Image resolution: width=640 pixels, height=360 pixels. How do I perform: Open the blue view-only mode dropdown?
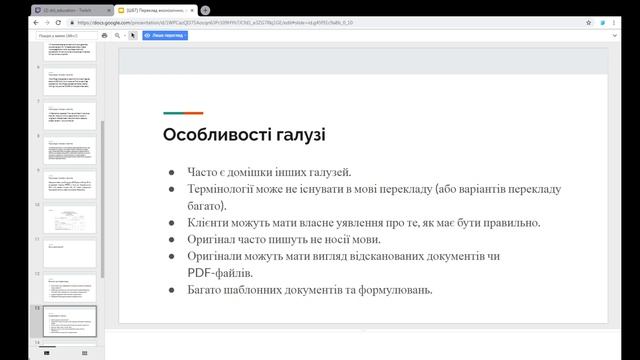click(165, 36)
